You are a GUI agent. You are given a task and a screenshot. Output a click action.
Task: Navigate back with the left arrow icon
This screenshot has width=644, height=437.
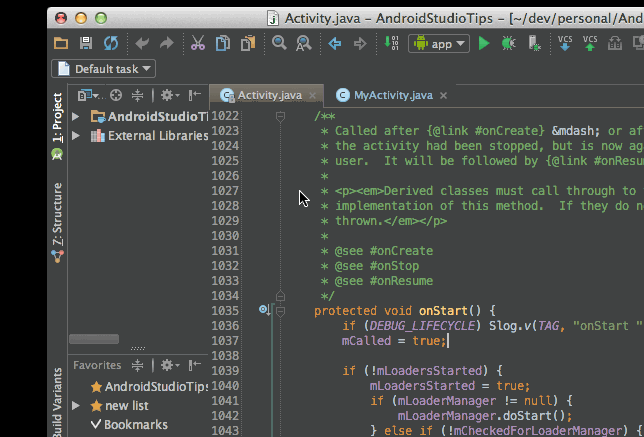click(335, 43)
